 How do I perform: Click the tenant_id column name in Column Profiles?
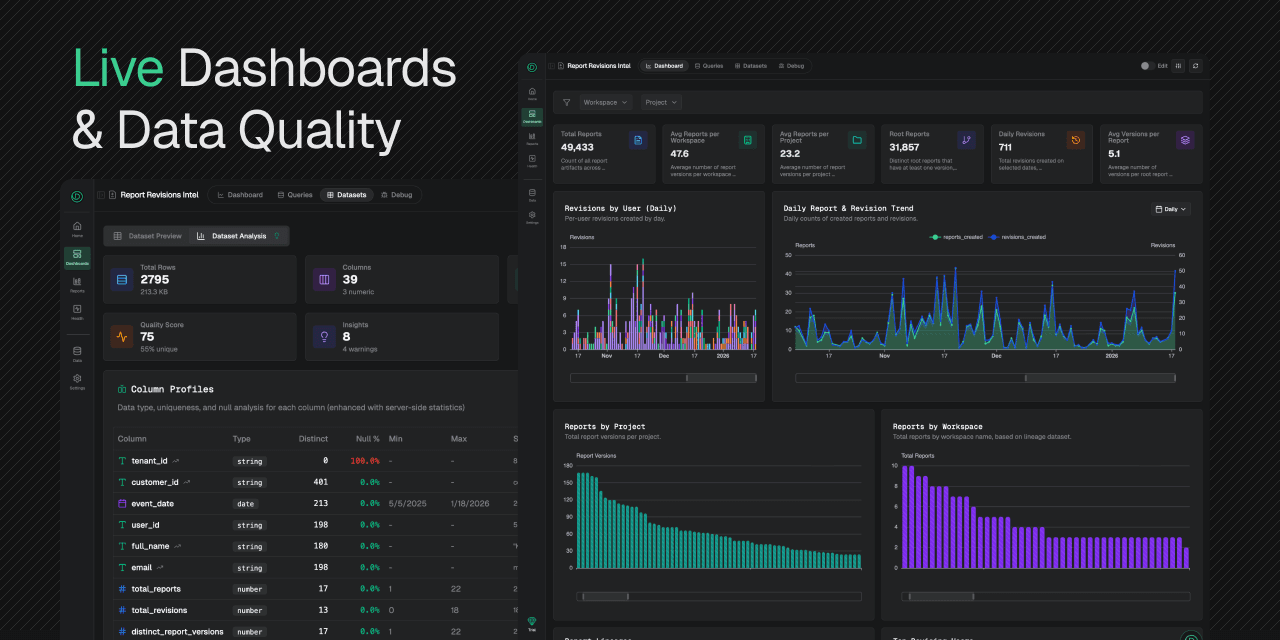tap(149, 461)
